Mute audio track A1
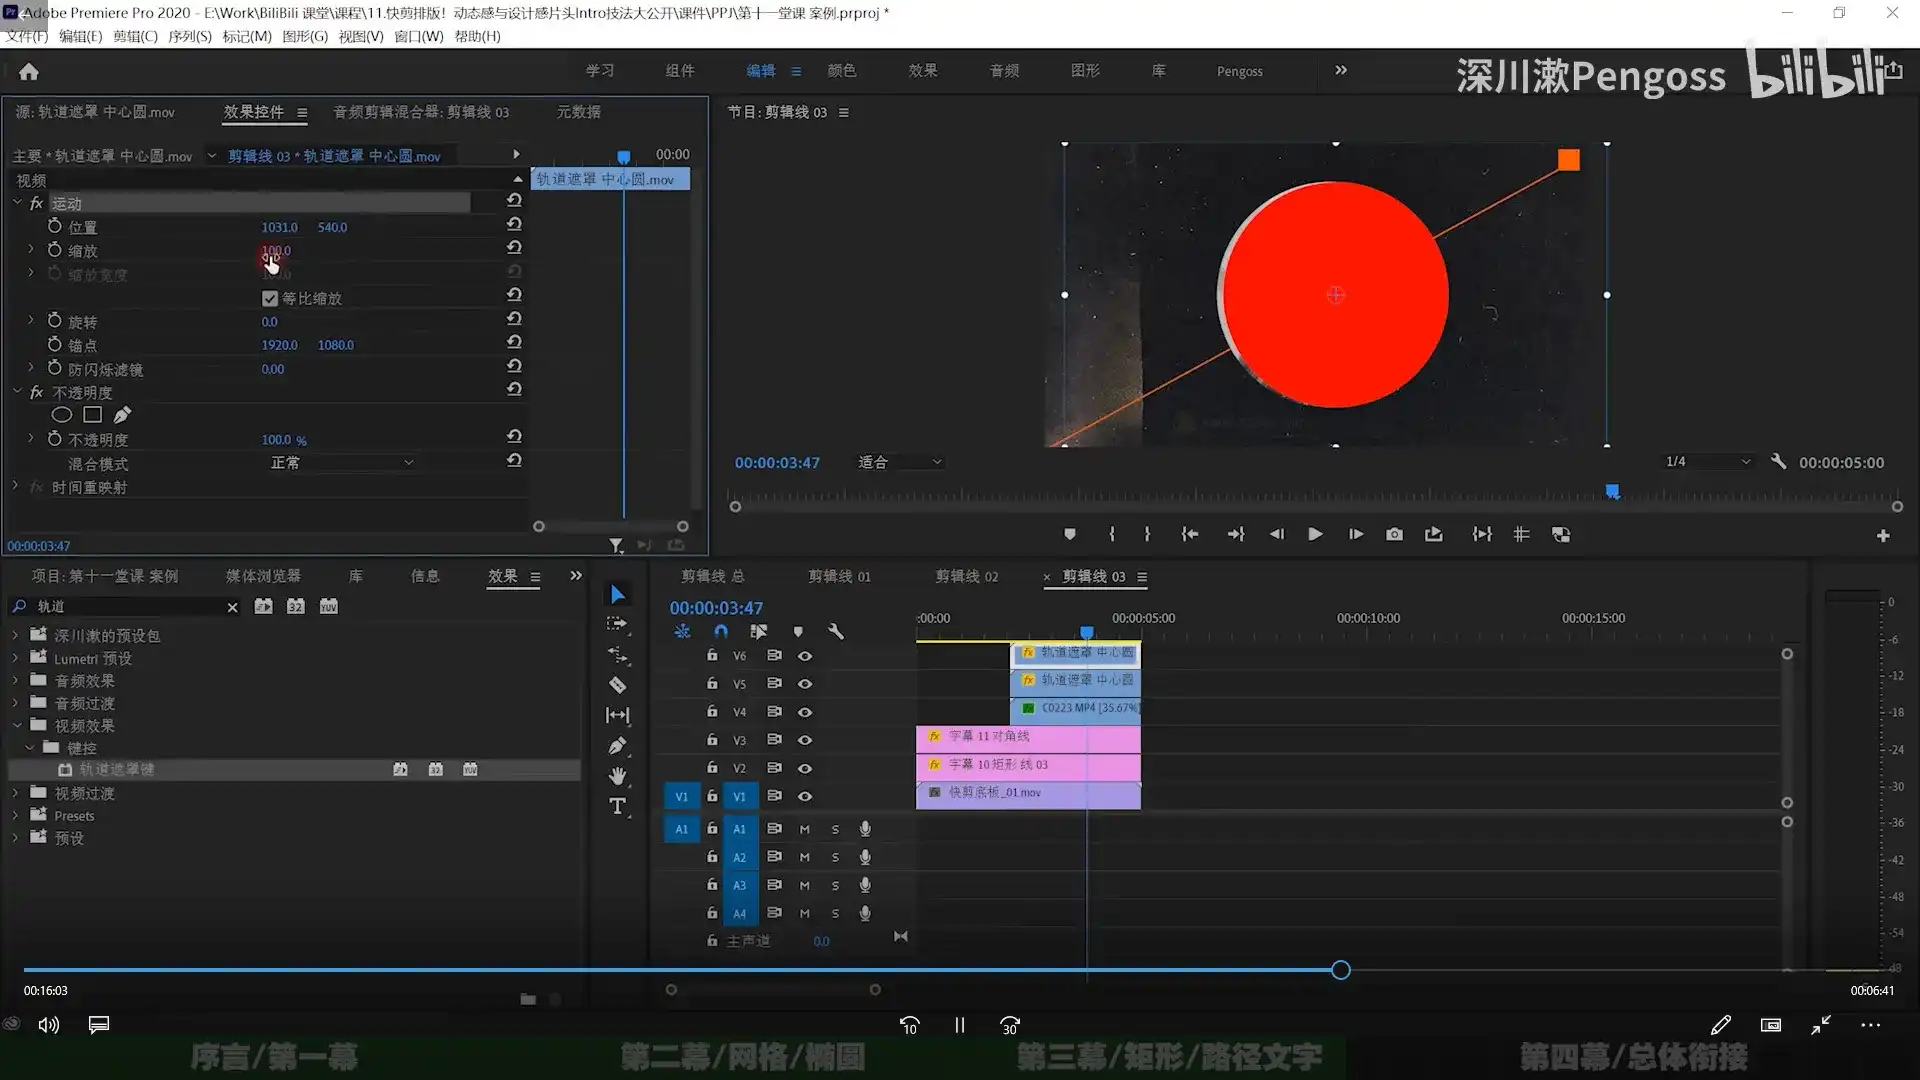1920x1080 pixels. point(804,829)
